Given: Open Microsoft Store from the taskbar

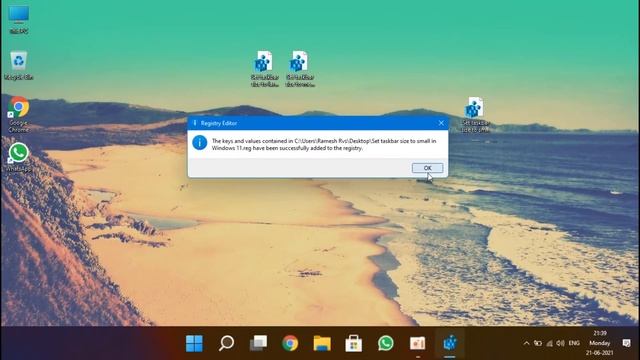Looking at the screenshot, I should (x=353, y=343).
